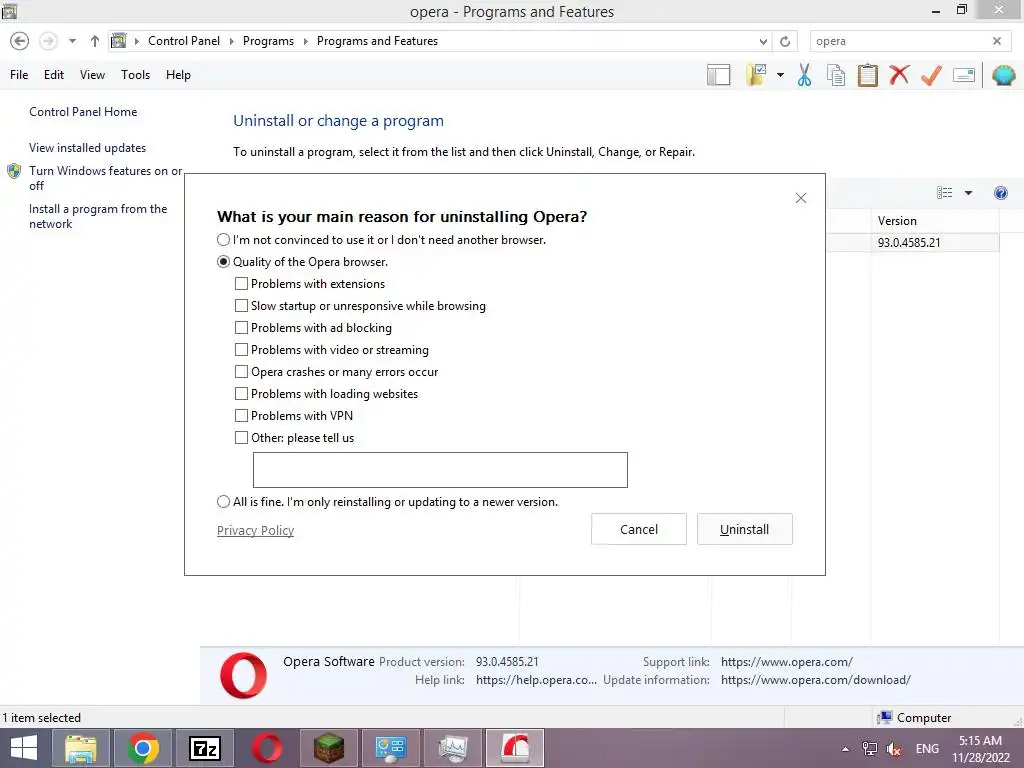Check Problems with extensions
Screen dimensions: 1024x768
click(241, 283)
